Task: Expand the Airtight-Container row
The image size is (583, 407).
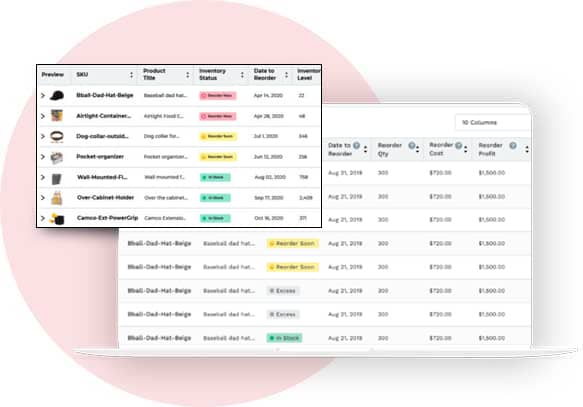Action: point(43,116)
